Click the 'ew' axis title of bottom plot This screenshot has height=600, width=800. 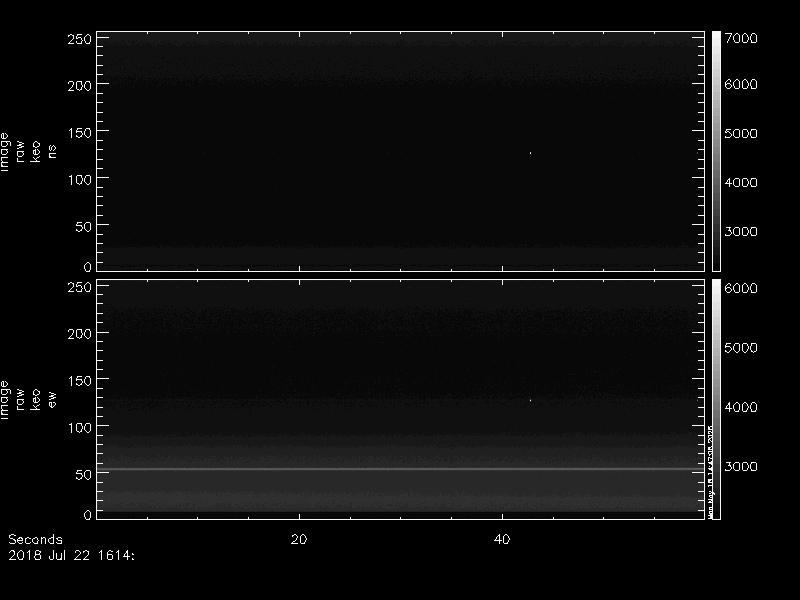(52, 399)
